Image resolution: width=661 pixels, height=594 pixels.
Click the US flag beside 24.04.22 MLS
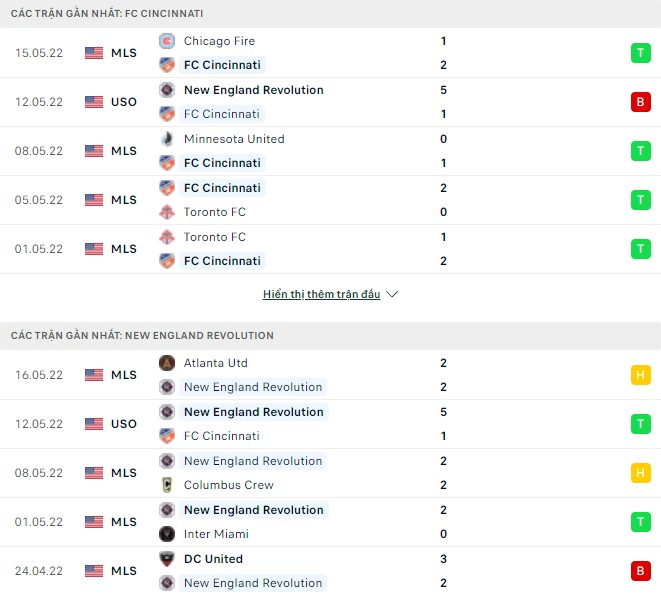(x=94, y=571)
